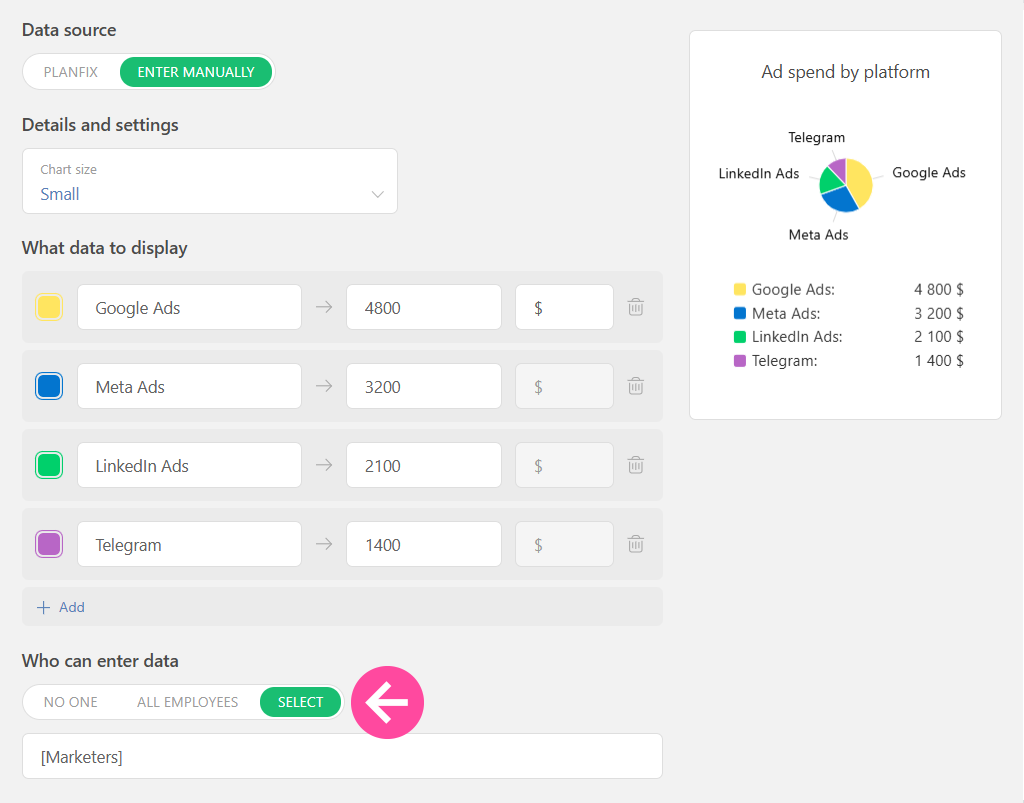Click the LinkedIn Ads currency unit field
Viewport: 1024px width, 803px height.
pyautogui.click(x=564, y=465)
